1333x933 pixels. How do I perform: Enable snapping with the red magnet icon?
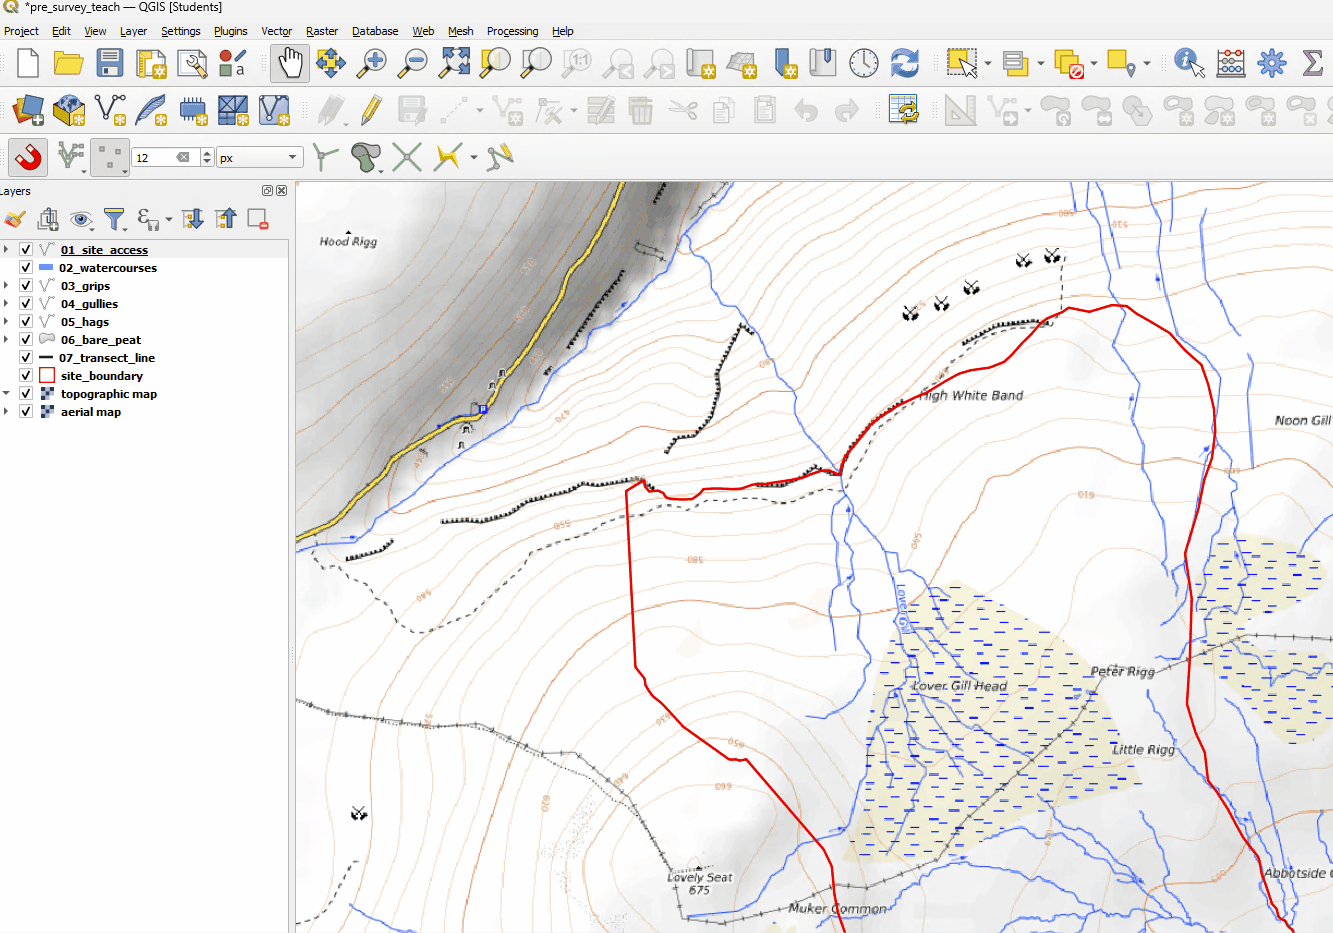coord(28,157)
